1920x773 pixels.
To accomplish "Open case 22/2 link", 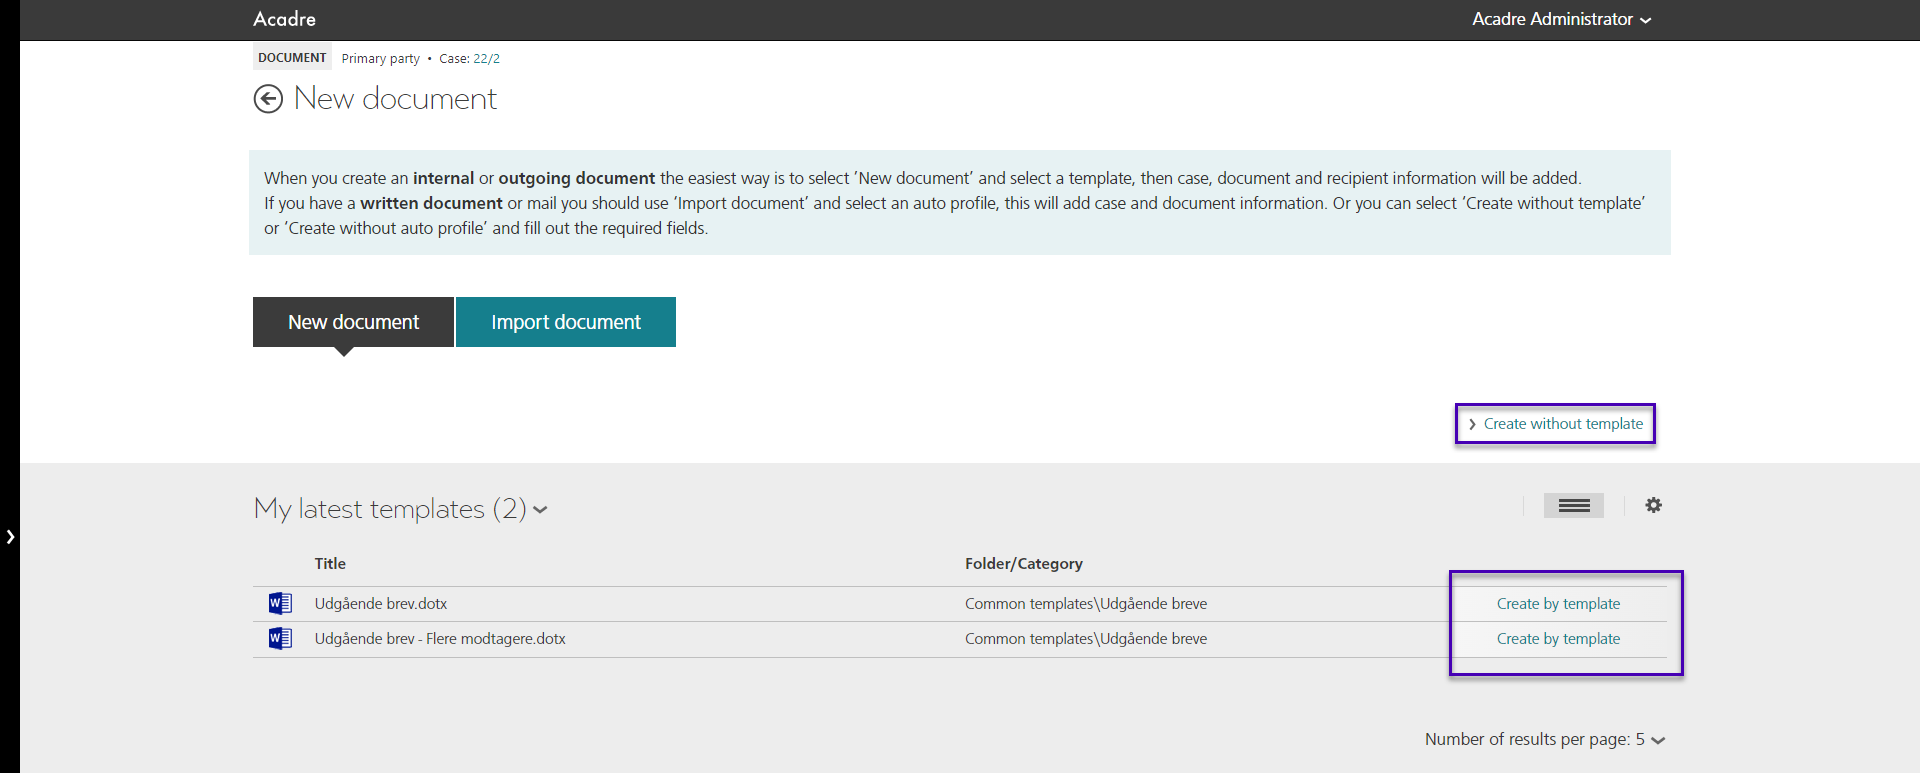I will tap(486, 59).
